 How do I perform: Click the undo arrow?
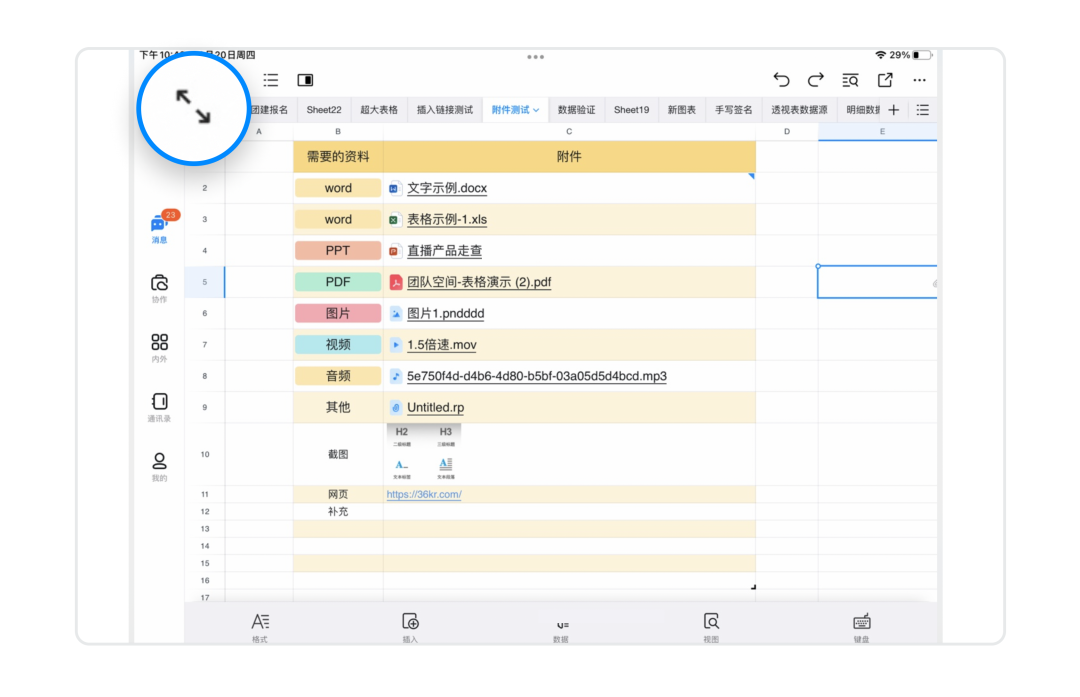click(781, 80)
